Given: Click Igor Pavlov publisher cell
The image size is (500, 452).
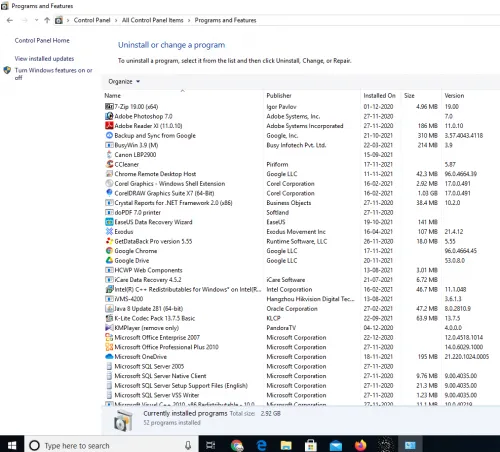Looking at the screenshot, I should (281, 107).
